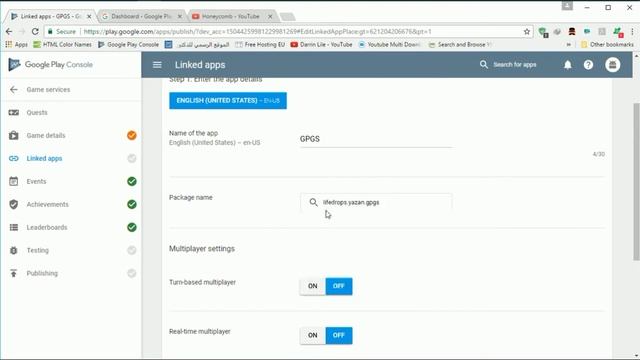
Task: Select English (United States) language tab
Action: tap(228, 100)
